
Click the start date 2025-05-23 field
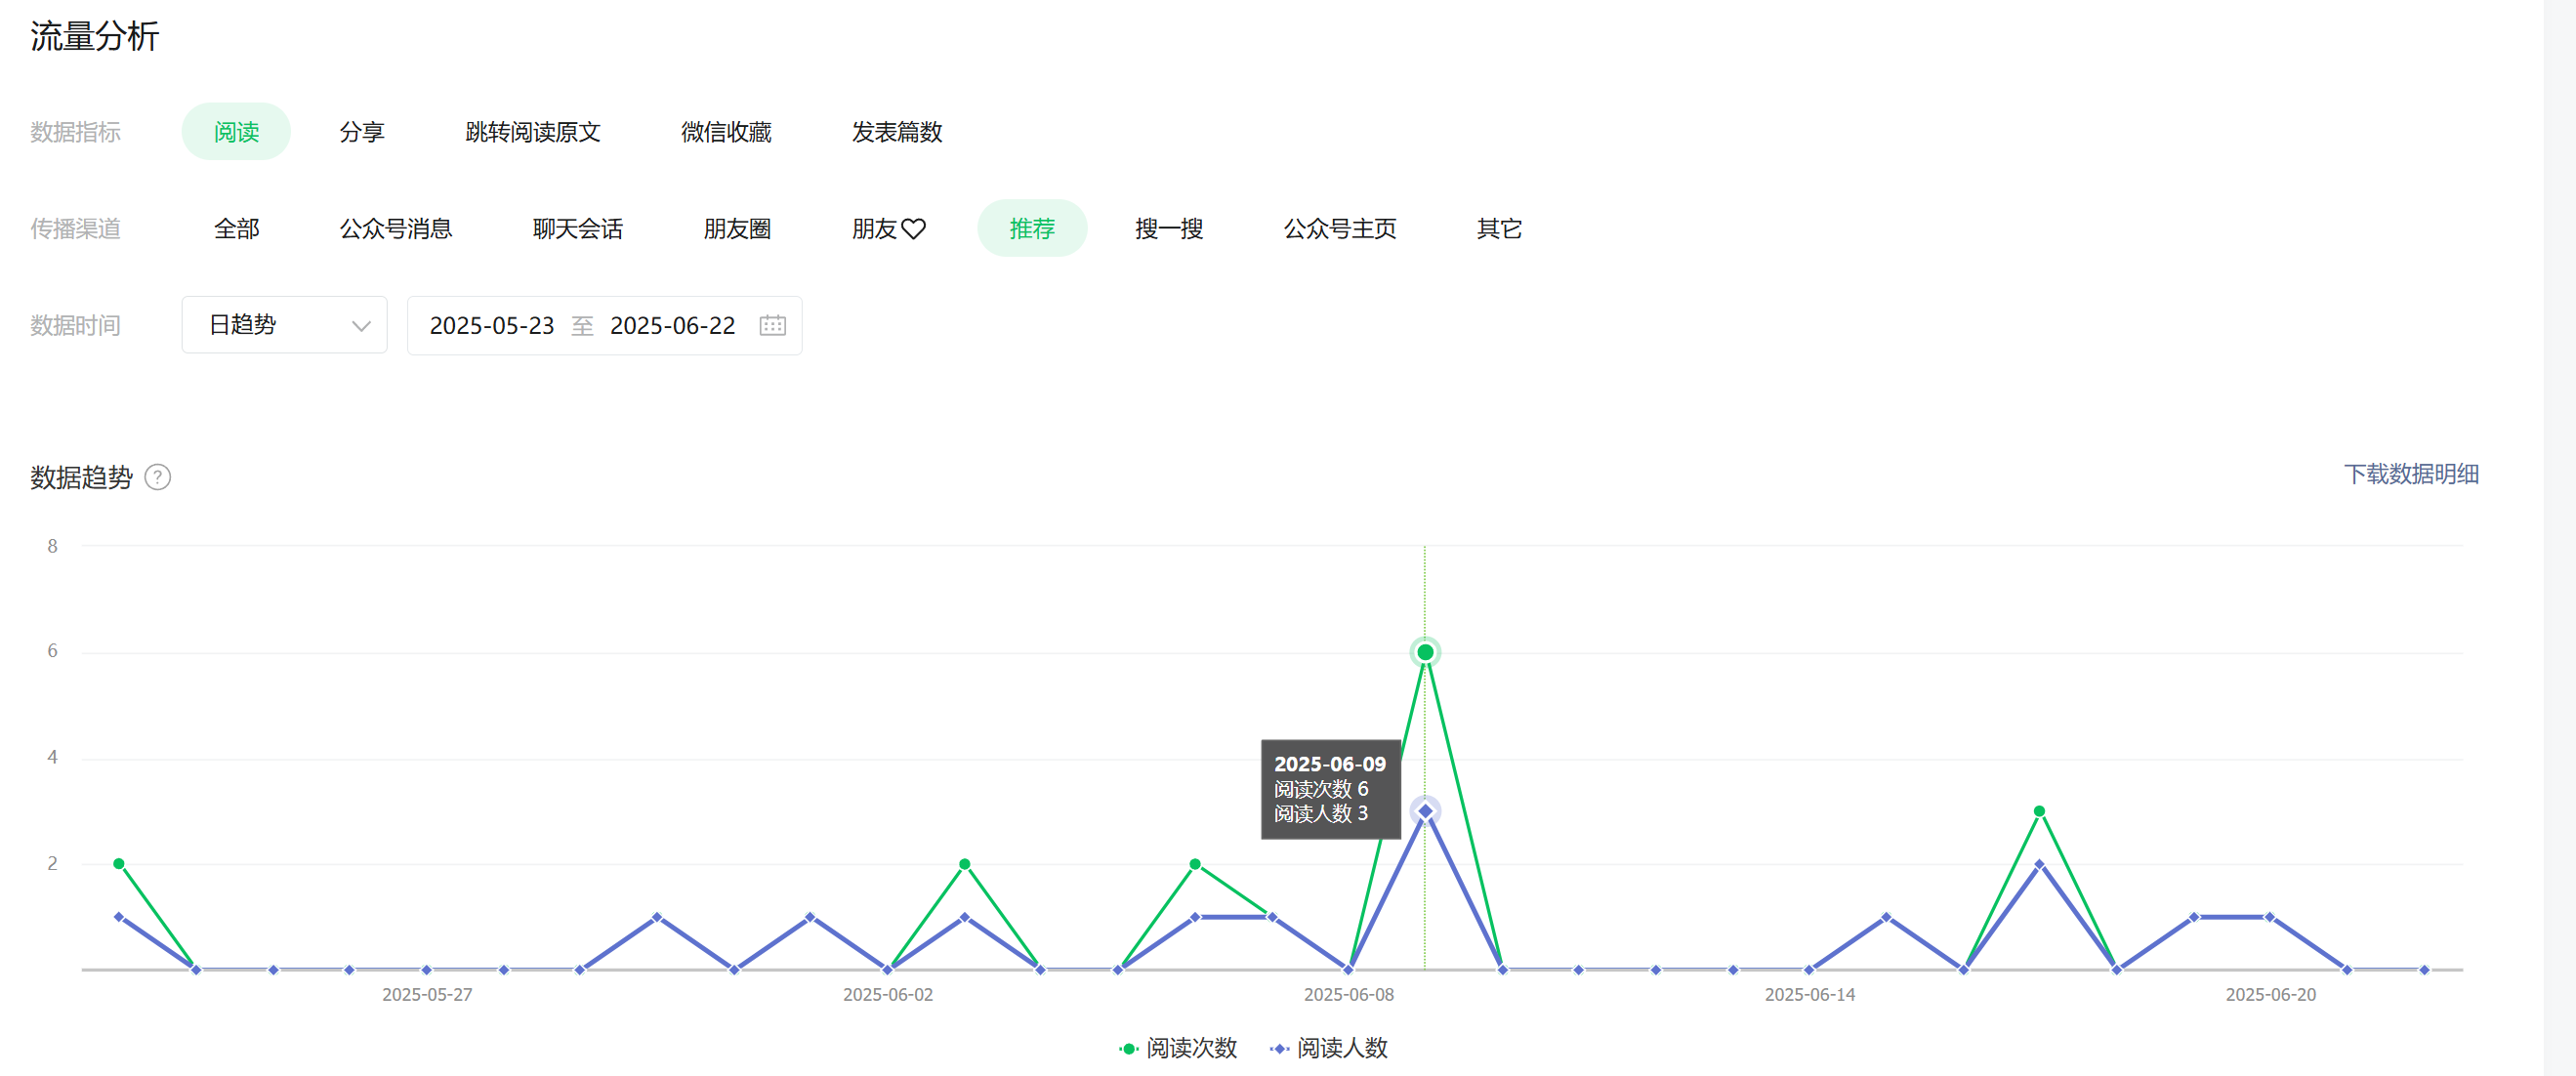click(491, 325)
